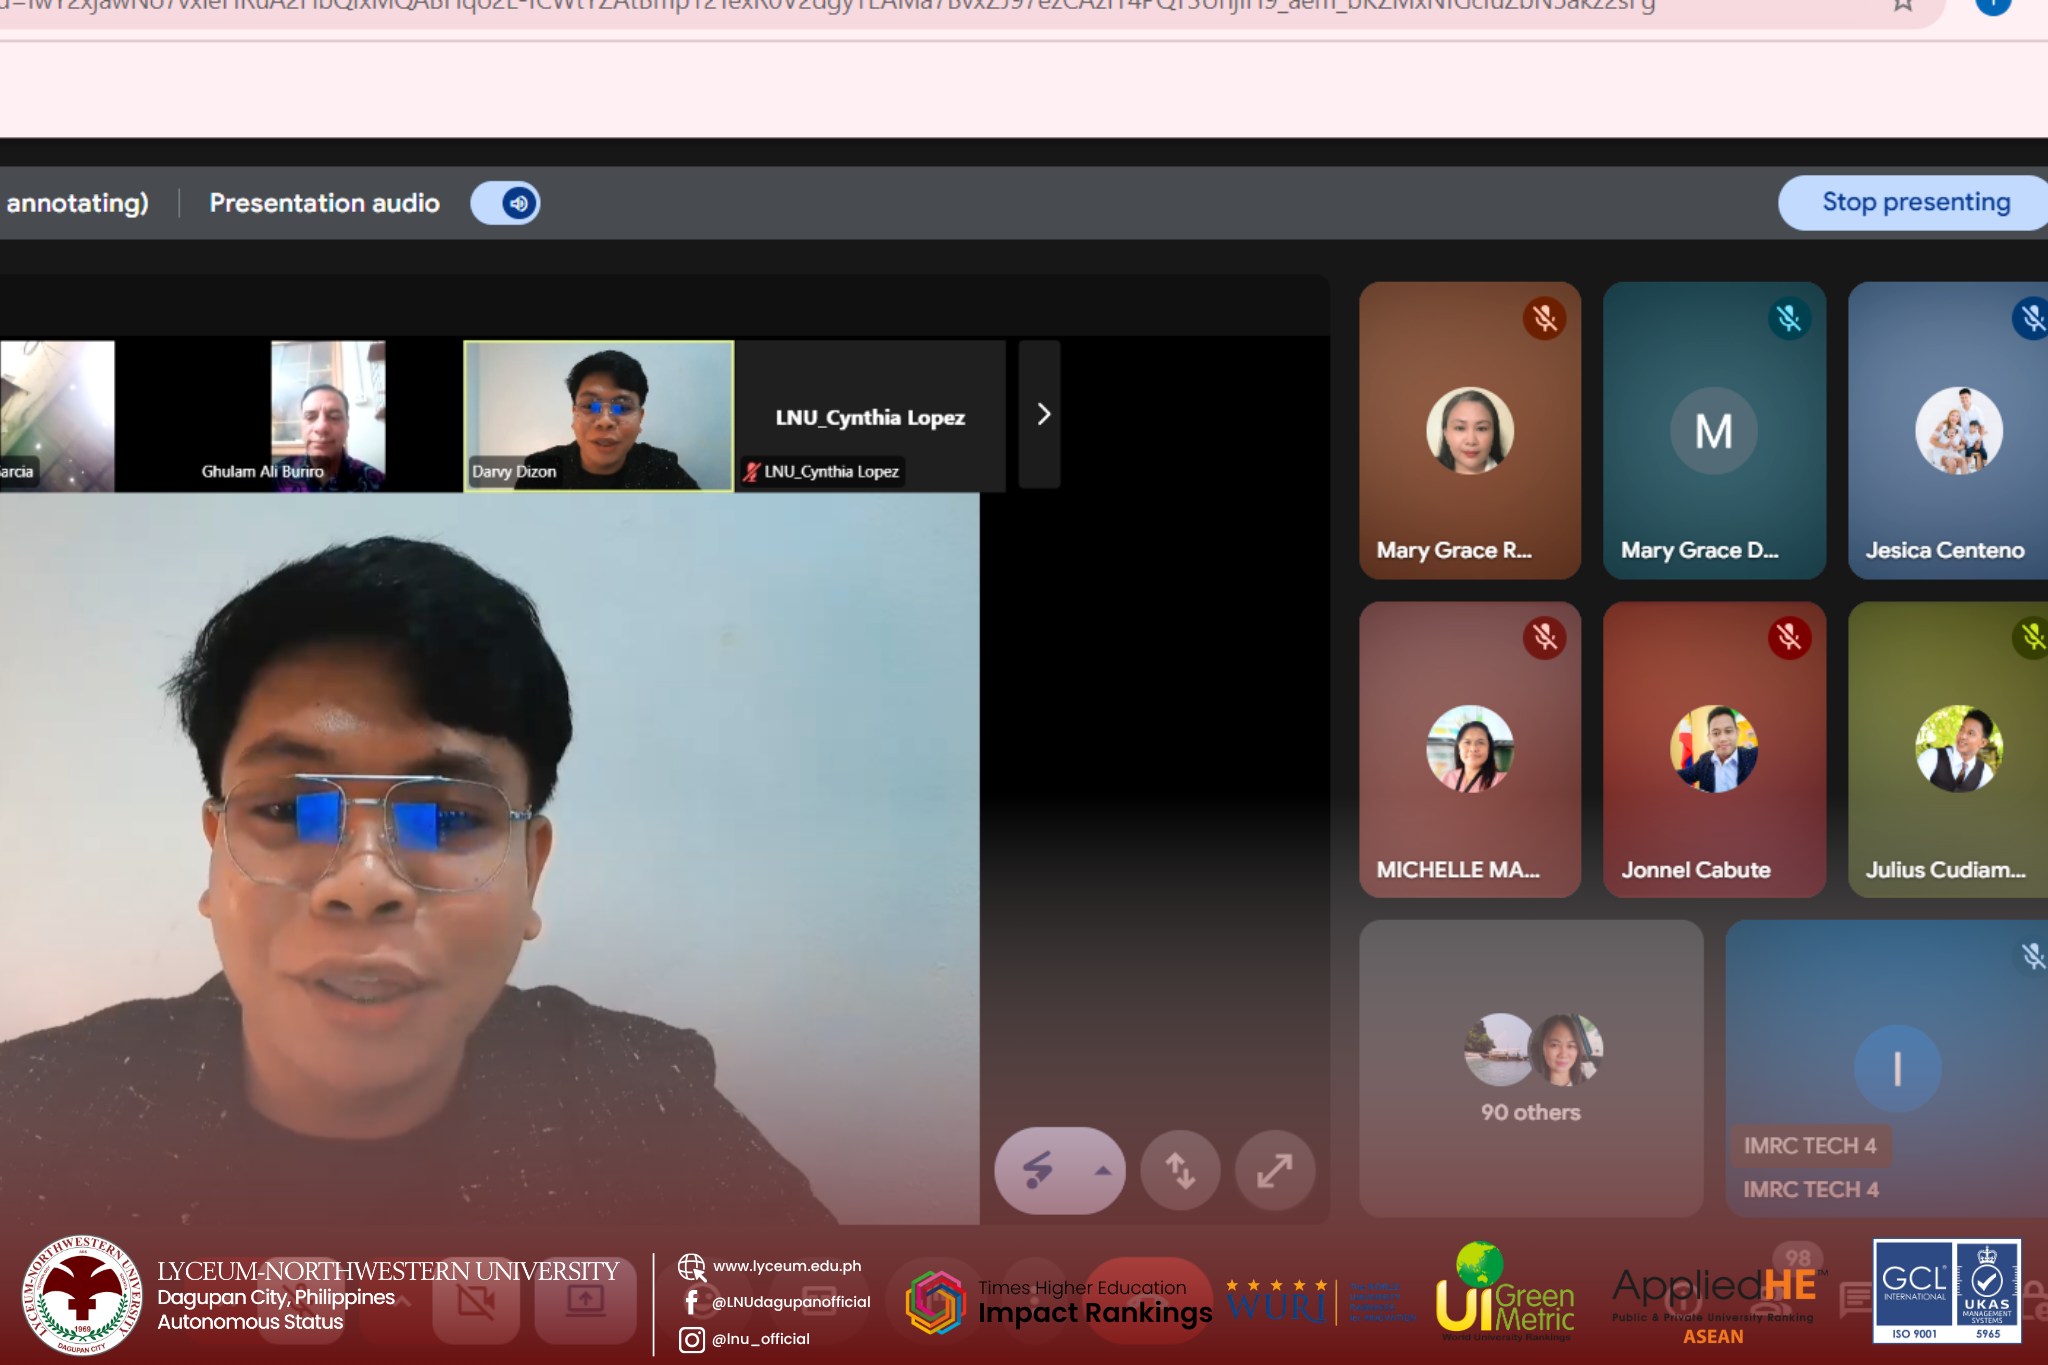Select Darvy Dizon's video thumbnail
This screenshot has height=1365, width=2048.
[598, 415]
